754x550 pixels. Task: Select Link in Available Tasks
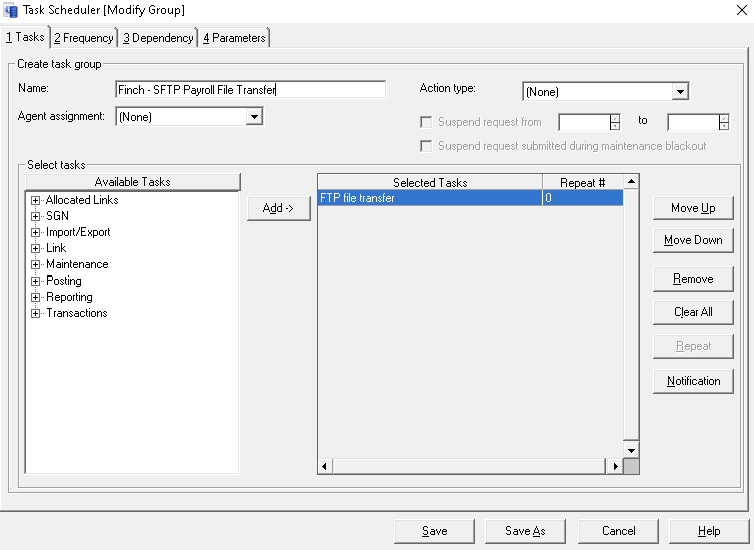(56, 248)
